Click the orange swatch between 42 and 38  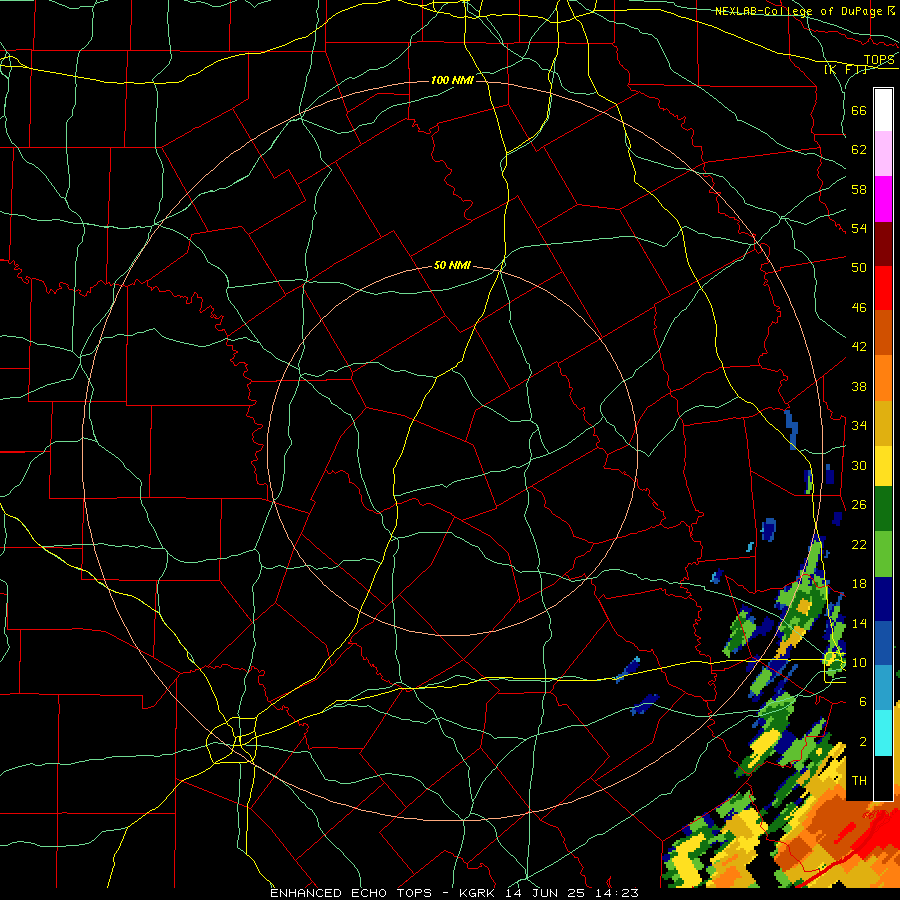click(x=883, y=377)
